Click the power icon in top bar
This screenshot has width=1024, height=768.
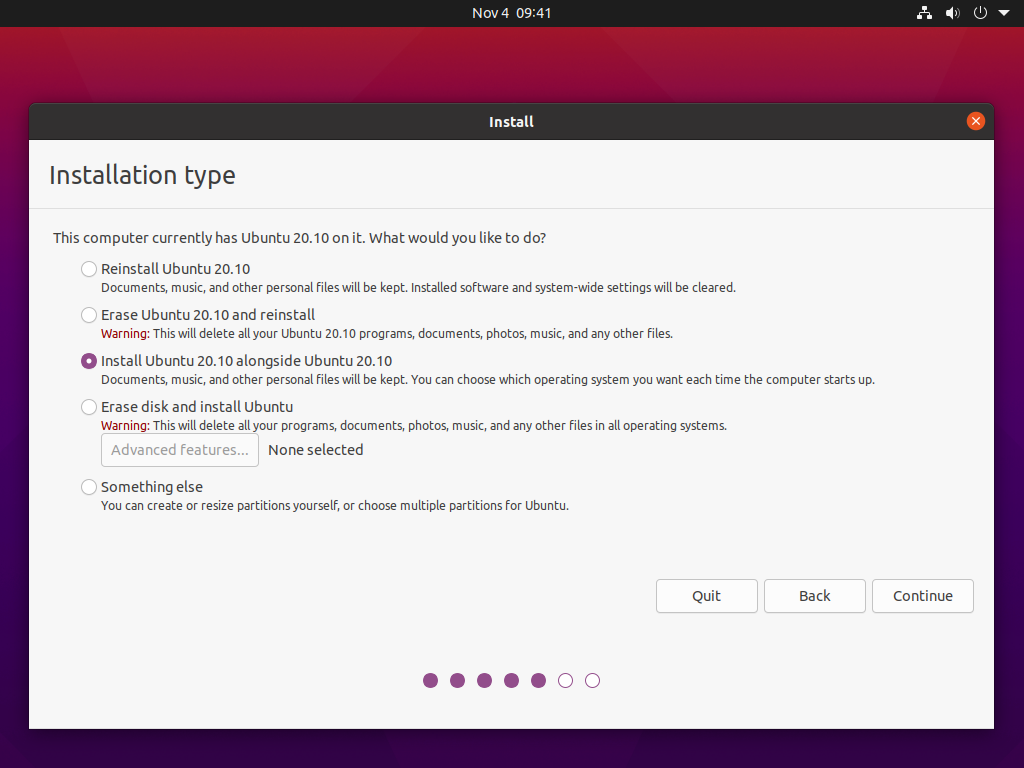[x=980, y=13]
